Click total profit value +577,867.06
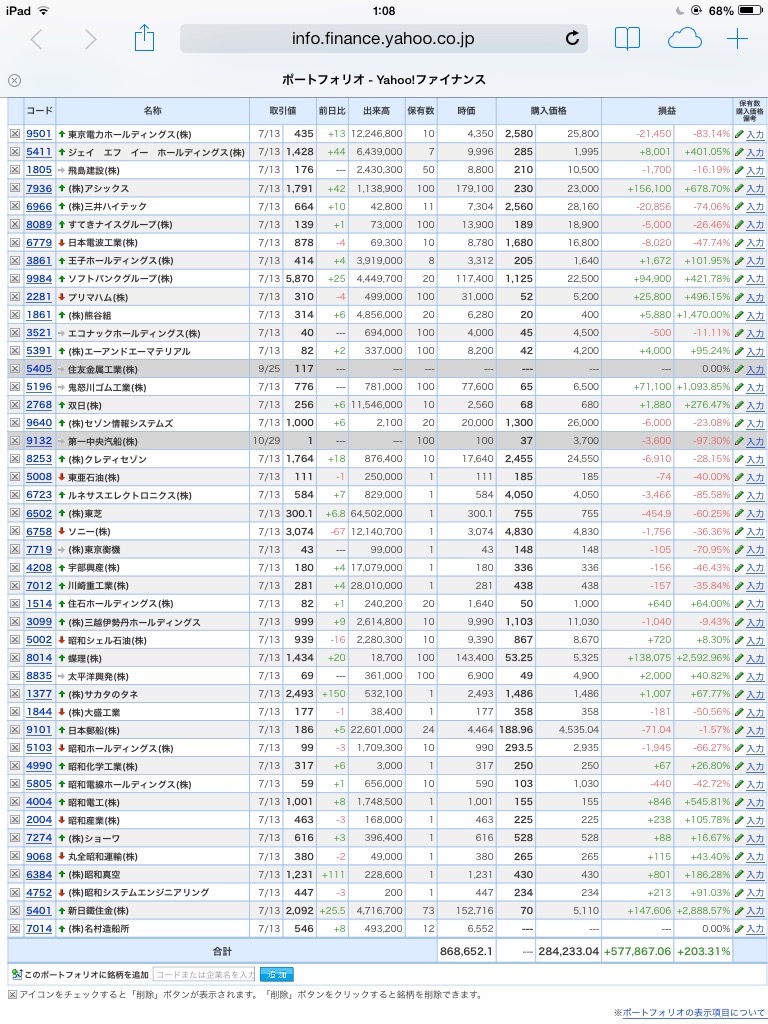The image size is (768, 1024). click(x=637, y=952)
